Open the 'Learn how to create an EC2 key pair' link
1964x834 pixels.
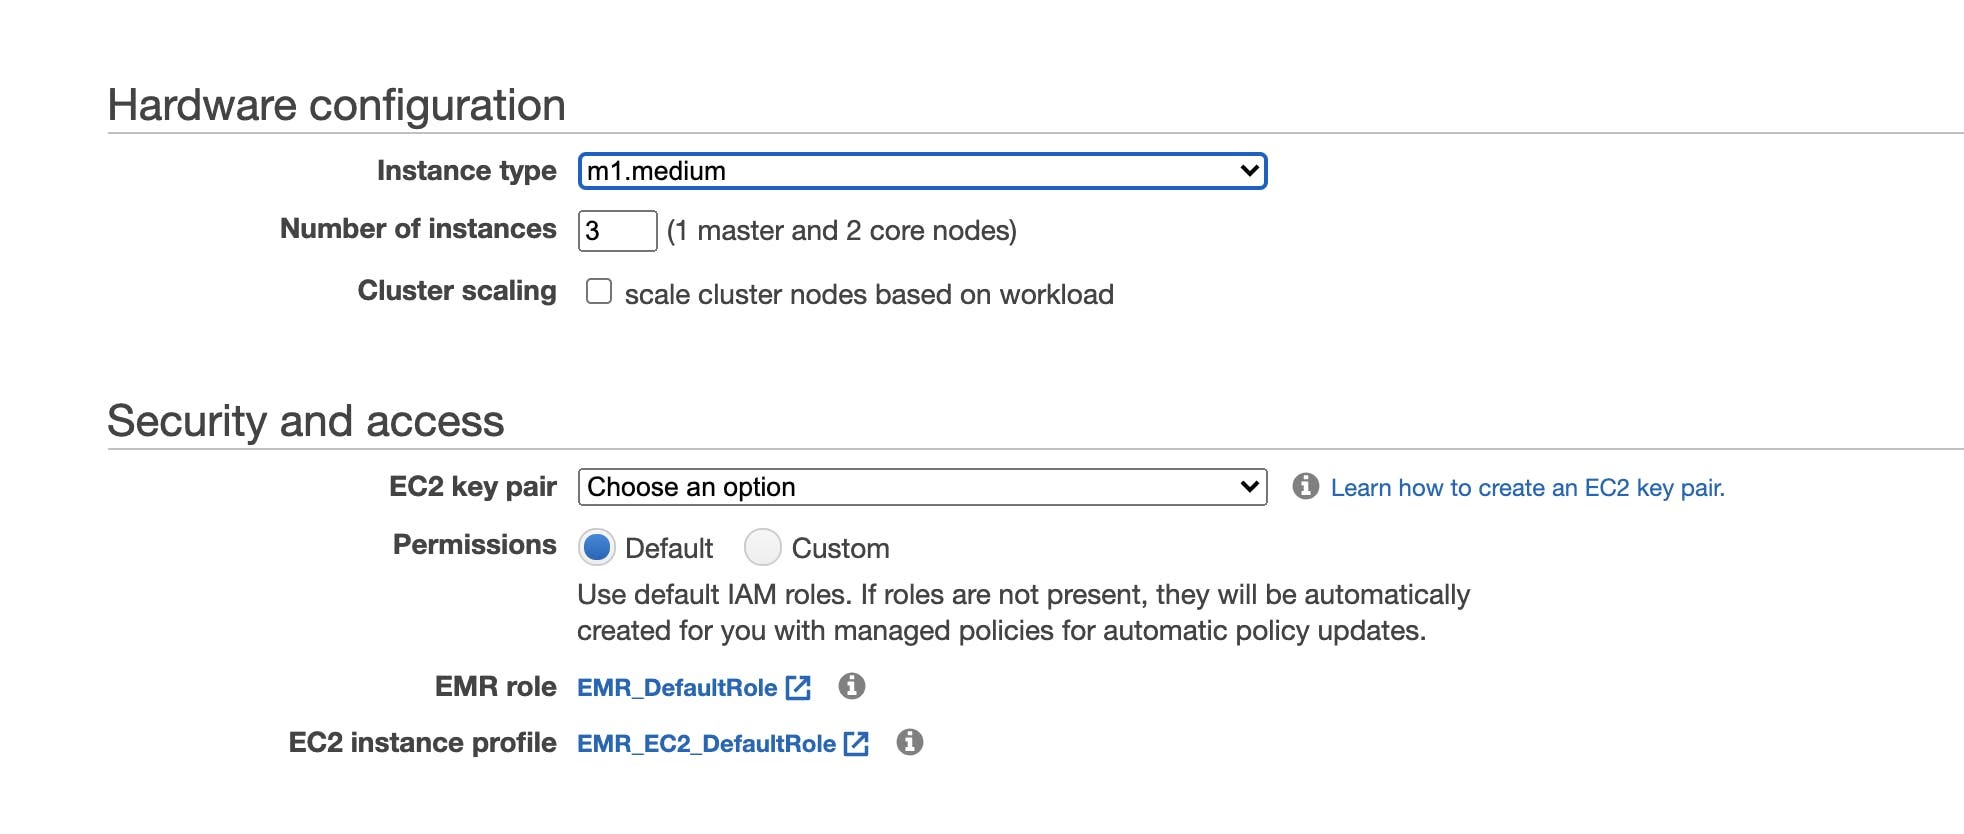coord(1527,488)
